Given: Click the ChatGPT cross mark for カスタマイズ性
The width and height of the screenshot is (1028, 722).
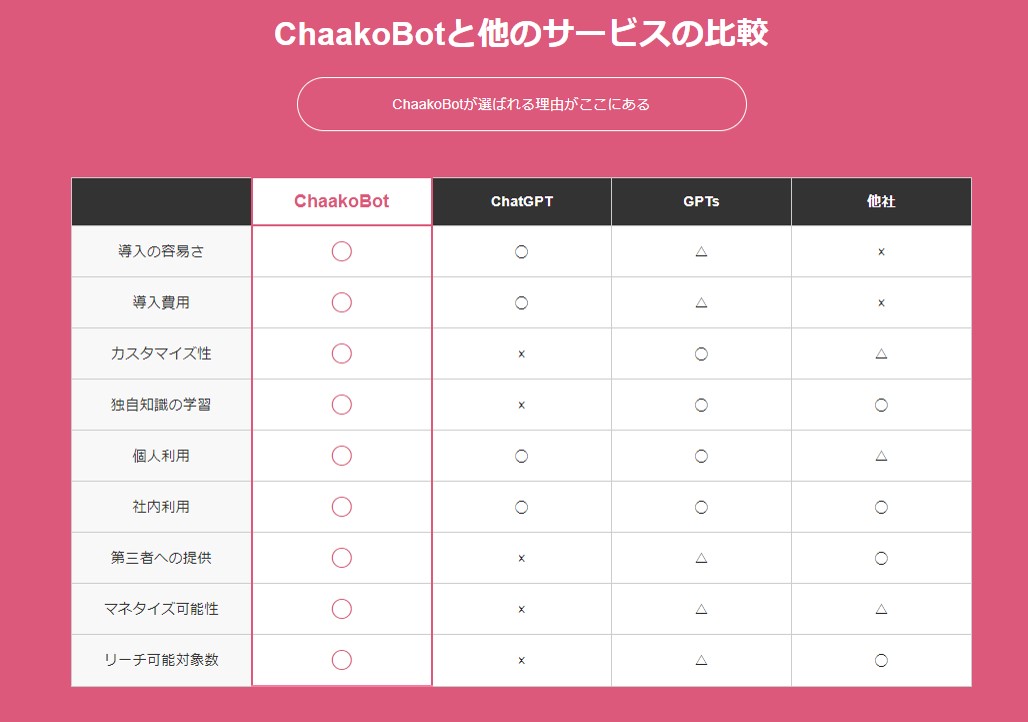Looking at the screenshot, I should 521,354.
